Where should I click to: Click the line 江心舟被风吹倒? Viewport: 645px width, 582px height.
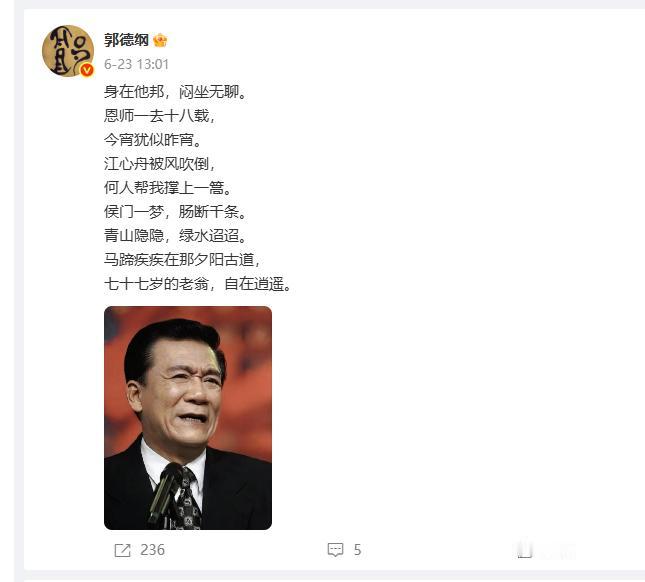pos(160,164)
